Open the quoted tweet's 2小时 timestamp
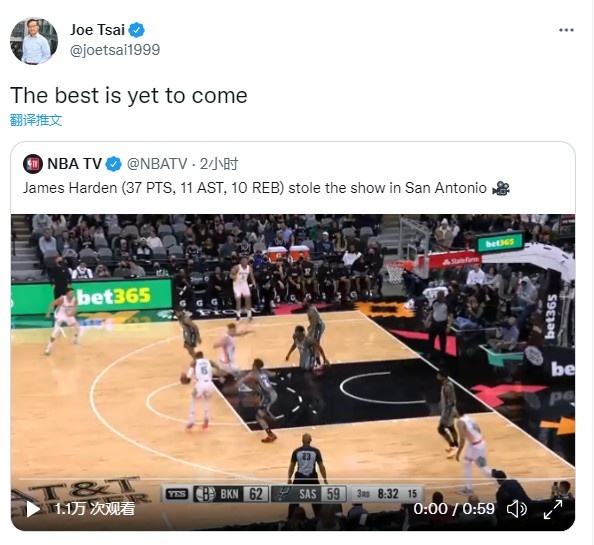The image size is (594, 545). [x=219, y=164]
